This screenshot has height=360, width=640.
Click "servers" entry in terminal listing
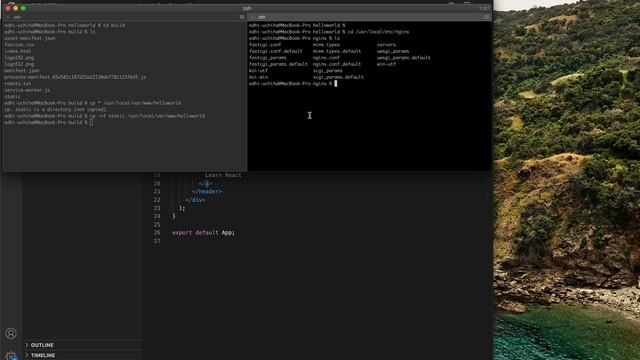coord(386,44)
